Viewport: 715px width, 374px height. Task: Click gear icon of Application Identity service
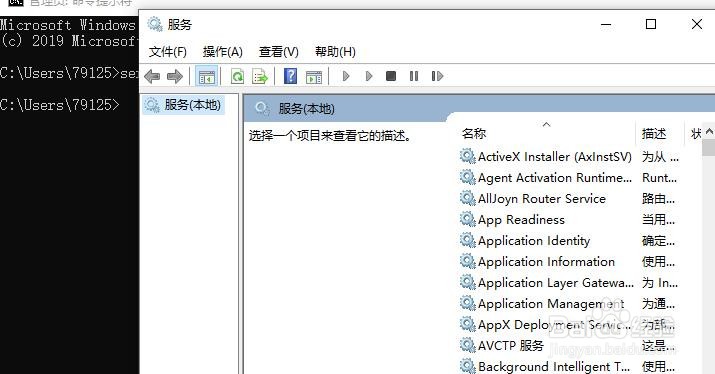[x=467, y=240]
